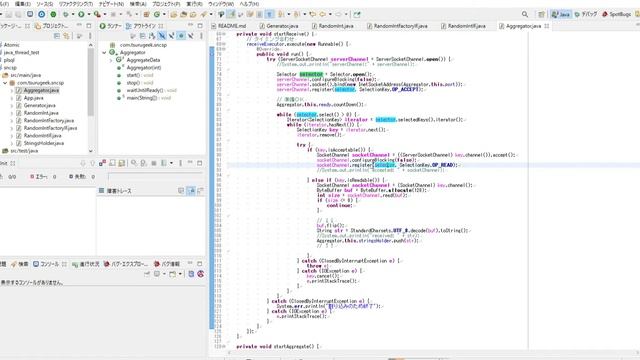640x360 pixels.
Task: Select RandomIntFactory.java in Package Explorer
Action: pos(49,120)
